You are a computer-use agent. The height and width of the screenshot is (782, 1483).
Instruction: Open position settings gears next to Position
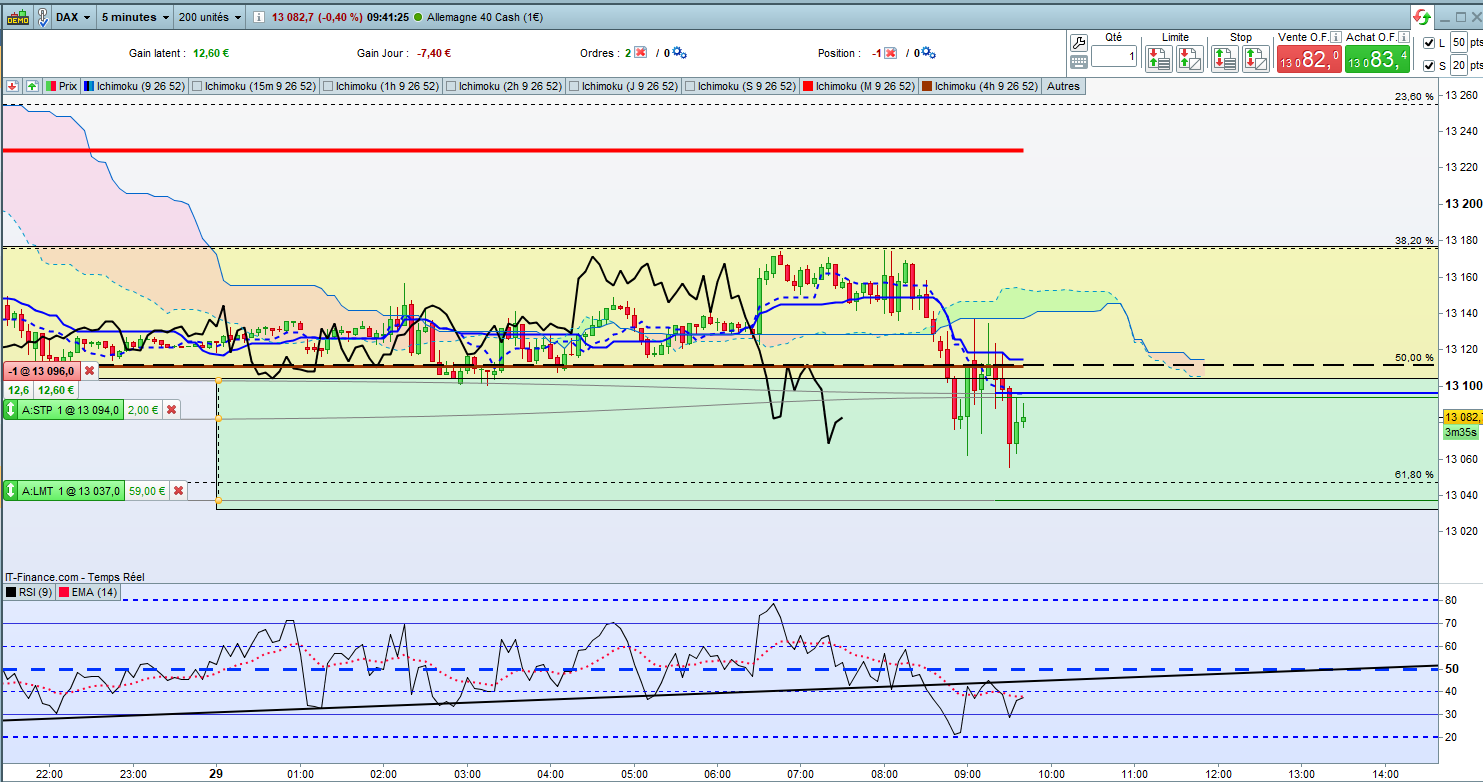tap(927, 53)
